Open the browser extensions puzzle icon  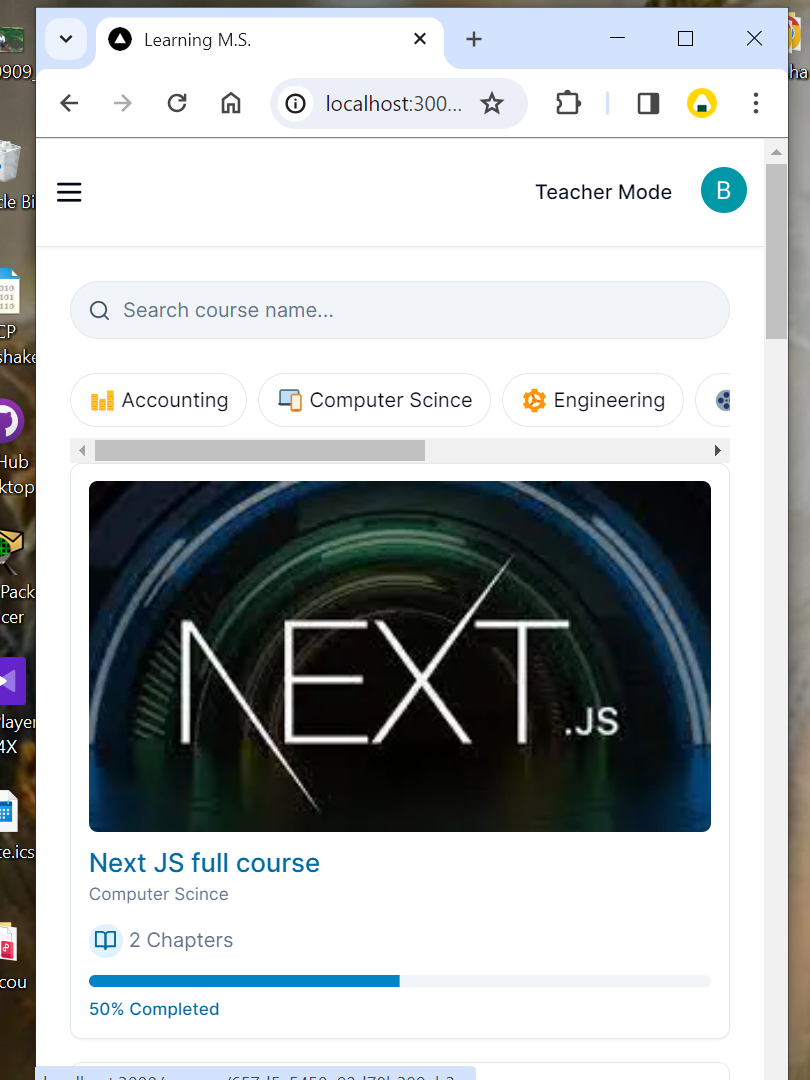coord(568,103)
